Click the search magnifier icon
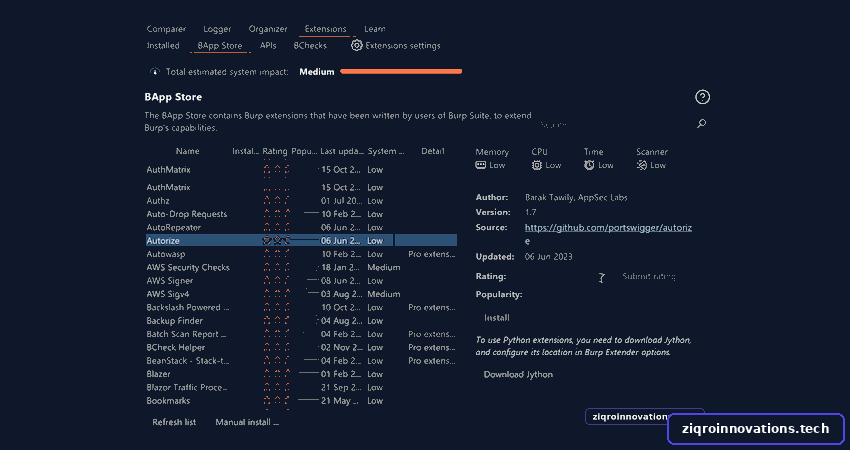Screen dimensions: 850x450 pos(701,124)
